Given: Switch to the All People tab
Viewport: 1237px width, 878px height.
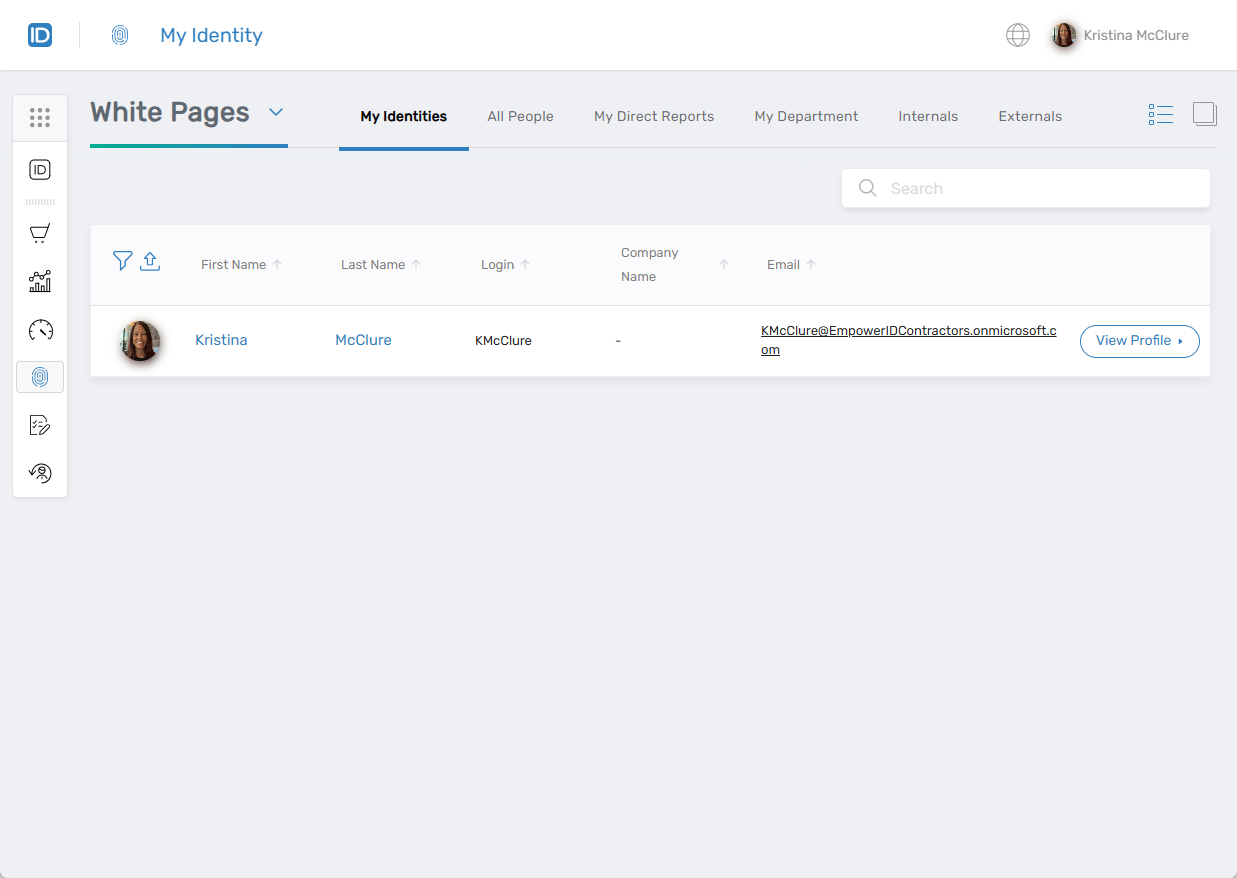Looking at the screenshot, I should (520, 116).
